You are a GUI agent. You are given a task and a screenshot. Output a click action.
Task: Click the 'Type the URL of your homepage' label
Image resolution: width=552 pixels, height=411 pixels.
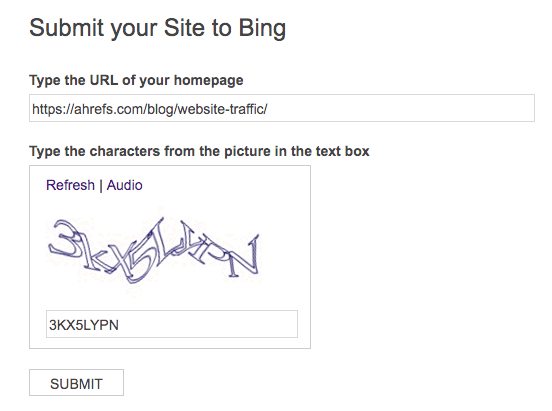136,80
